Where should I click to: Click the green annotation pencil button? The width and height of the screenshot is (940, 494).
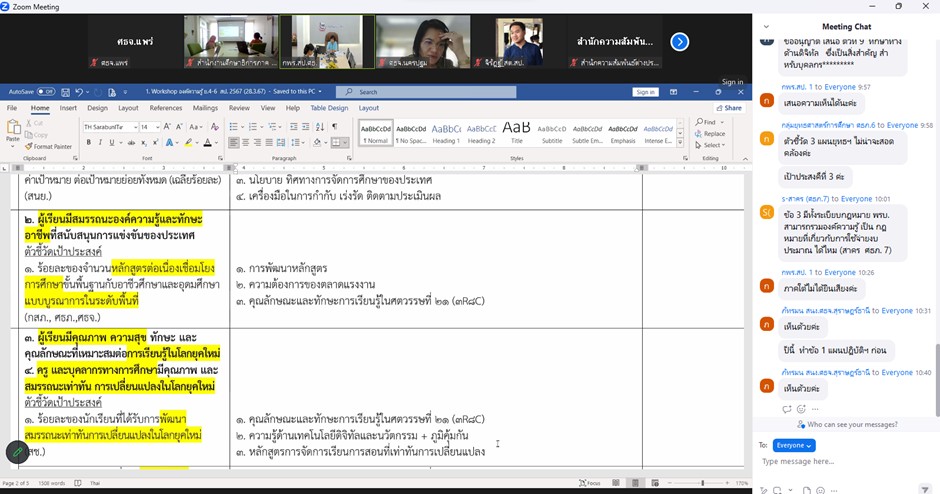17,452
